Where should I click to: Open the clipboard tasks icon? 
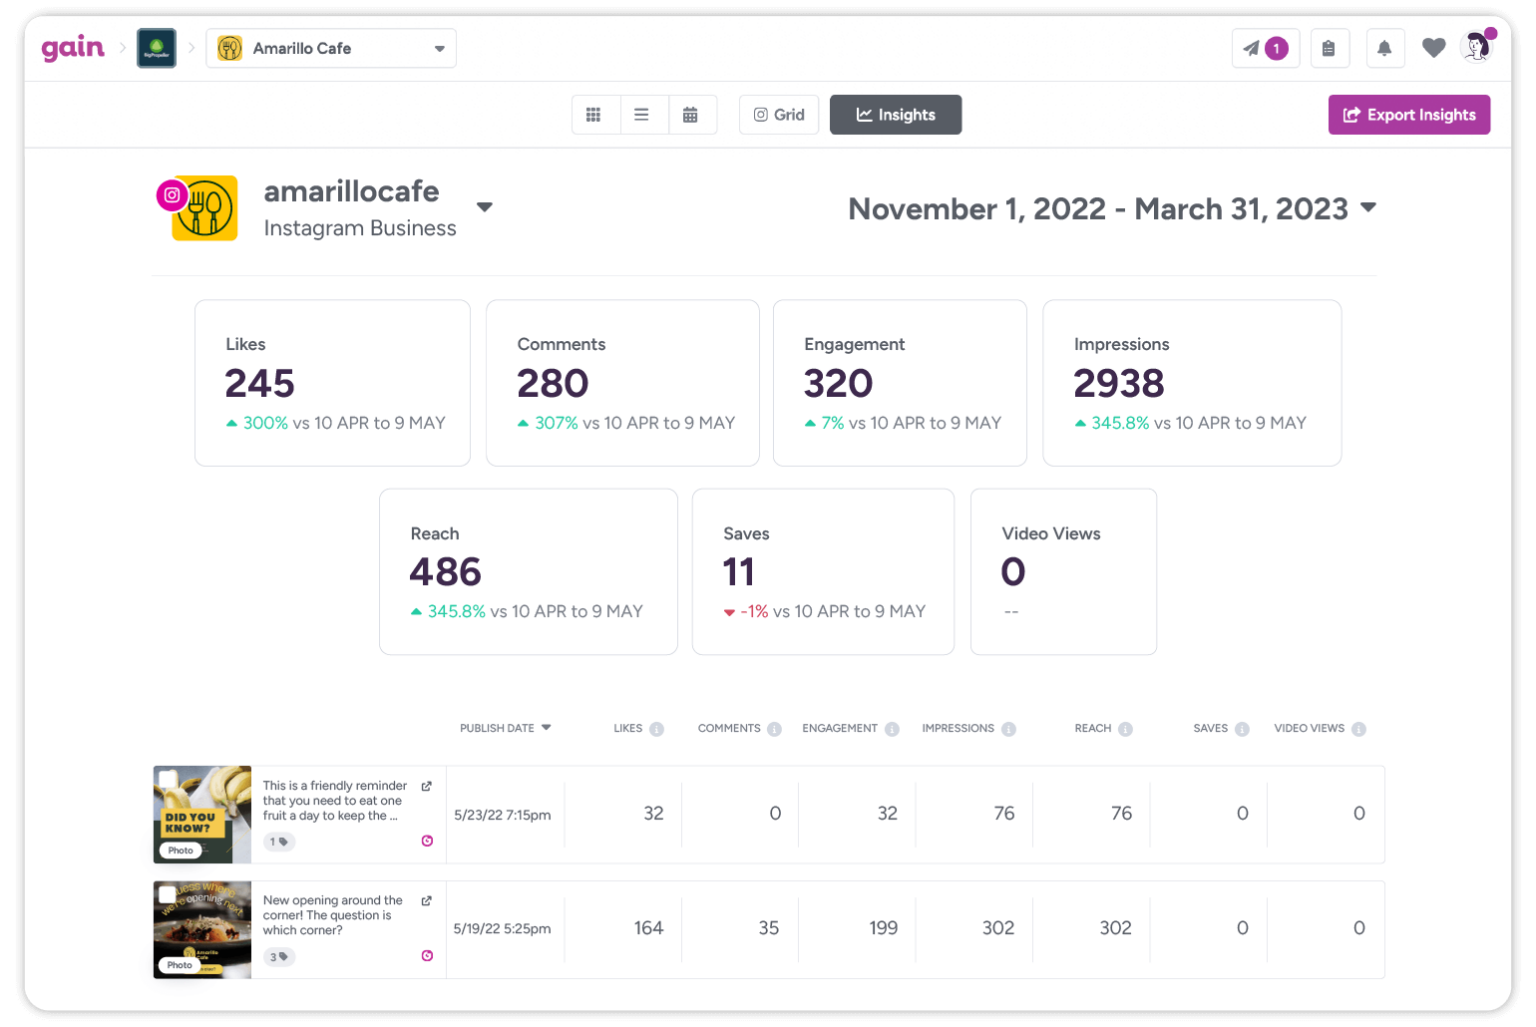(1330, 47)
